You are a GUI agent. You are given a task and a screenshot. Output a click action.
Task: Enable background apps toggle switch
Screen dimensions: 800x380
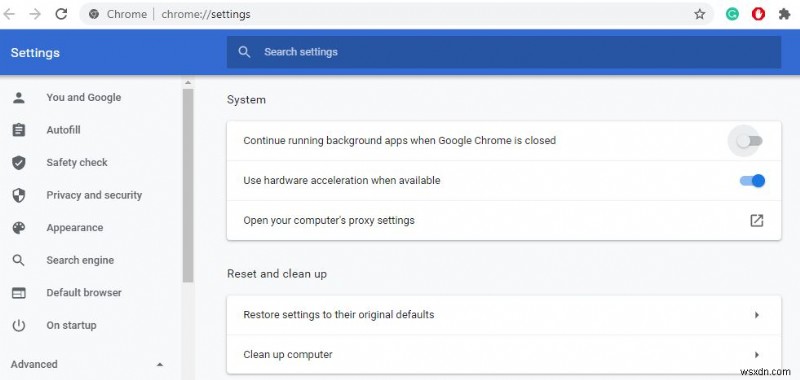[x=749, y=141]
